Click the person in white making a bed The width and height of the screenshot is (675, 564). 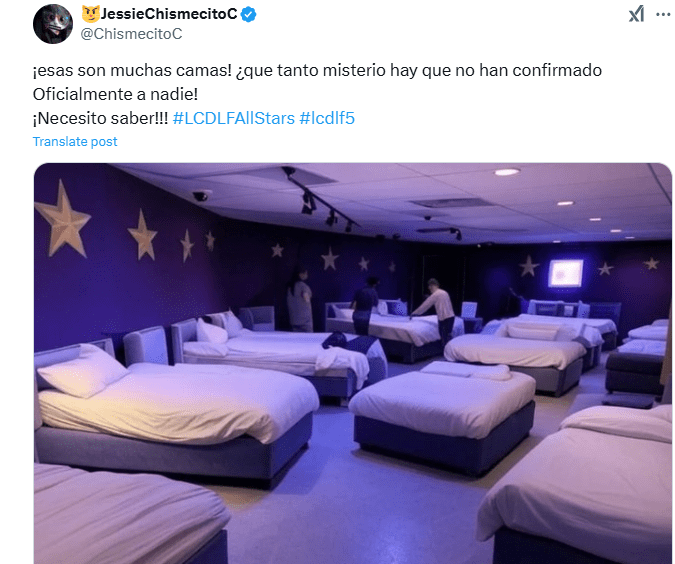[x=435, y=309]
